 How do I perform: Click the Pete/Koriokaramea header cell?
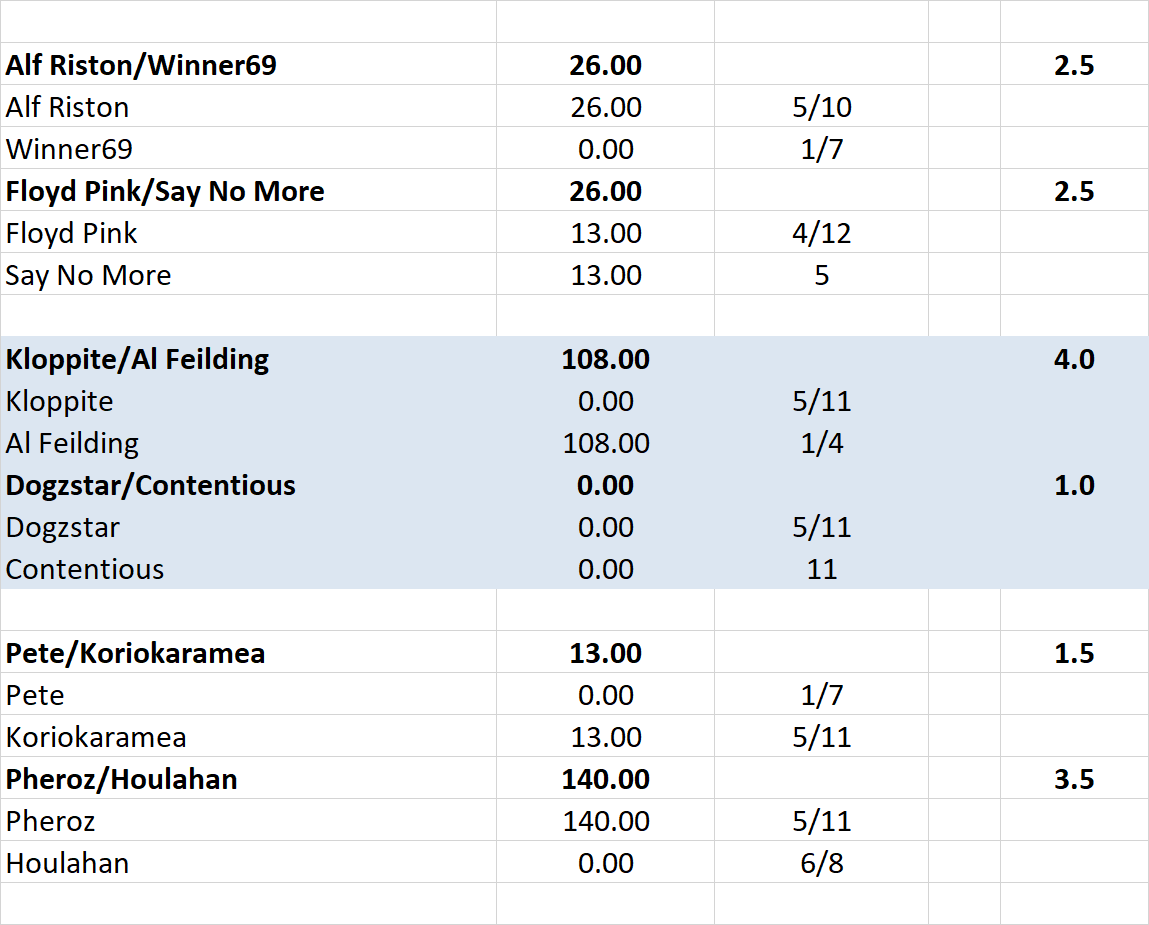coord(136,654)
